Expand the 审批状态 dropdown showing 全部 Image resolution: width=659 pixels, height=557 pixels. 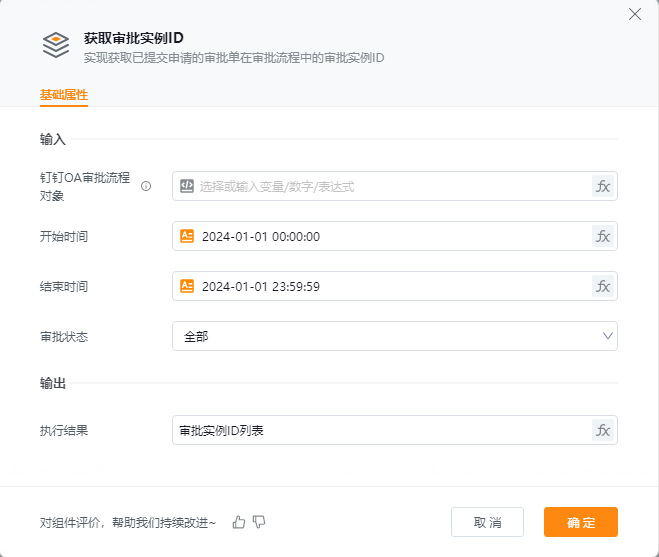click(x=394, y=336)
